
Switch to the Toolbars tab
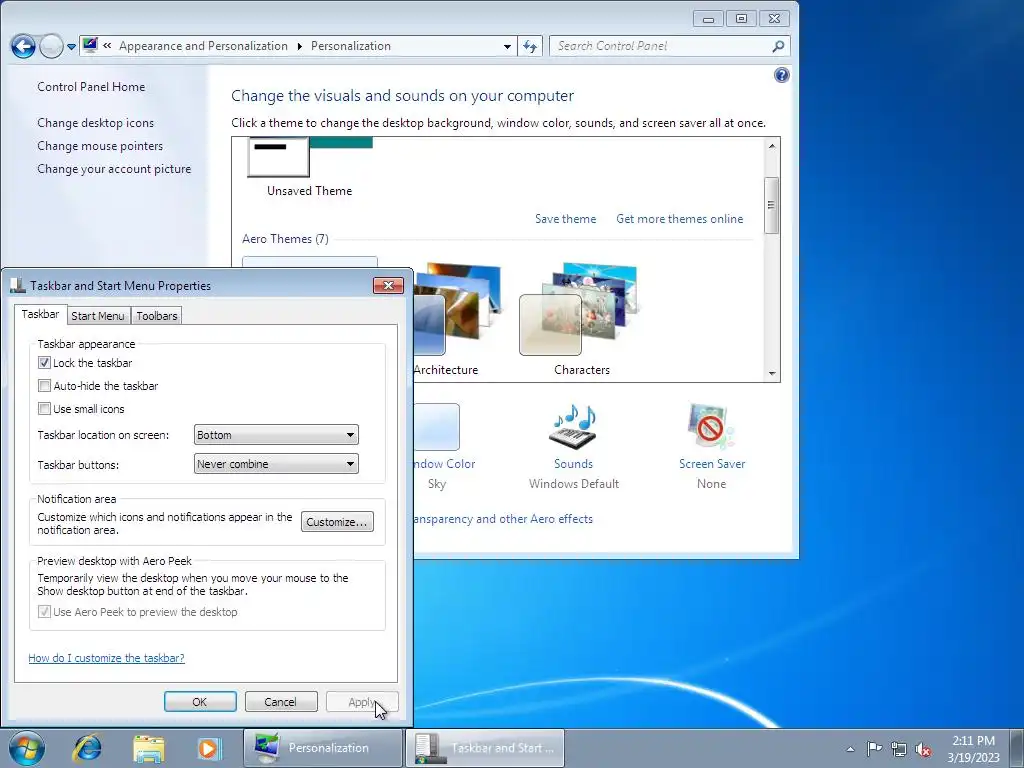[157, 316]
